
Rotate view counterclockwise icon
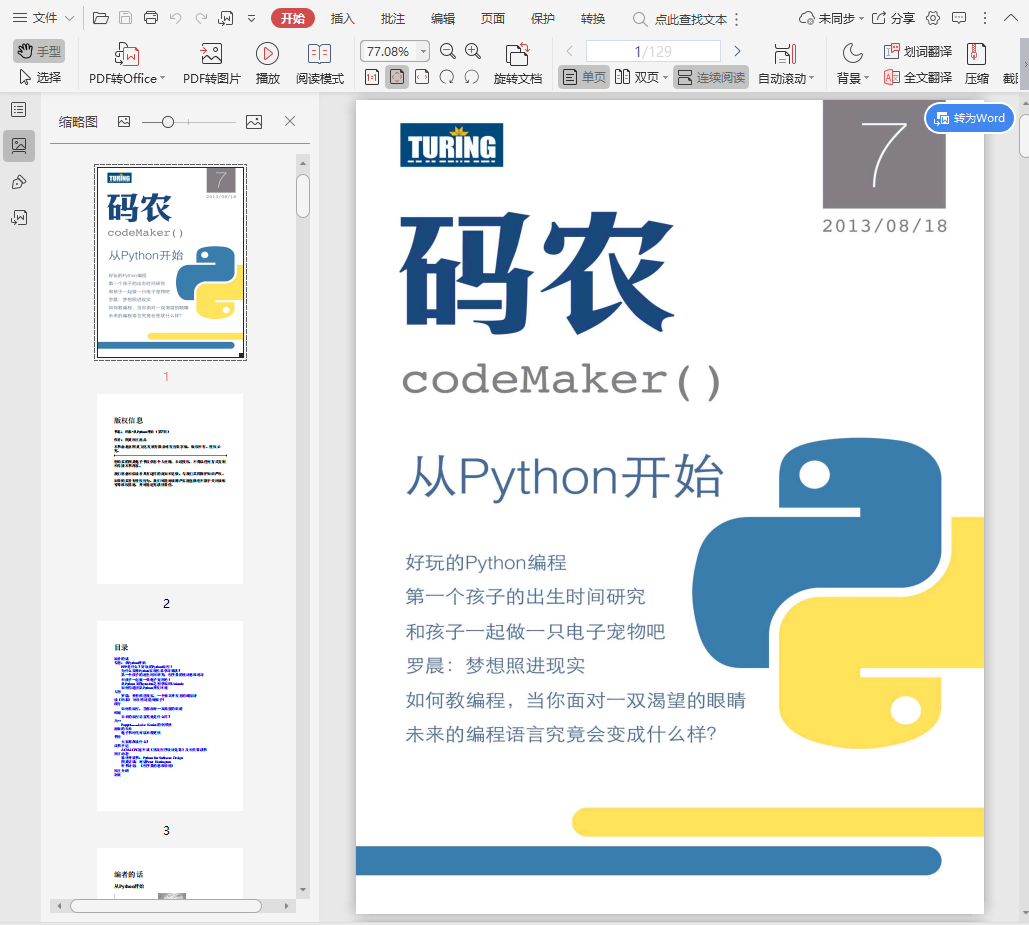(471, 77)
